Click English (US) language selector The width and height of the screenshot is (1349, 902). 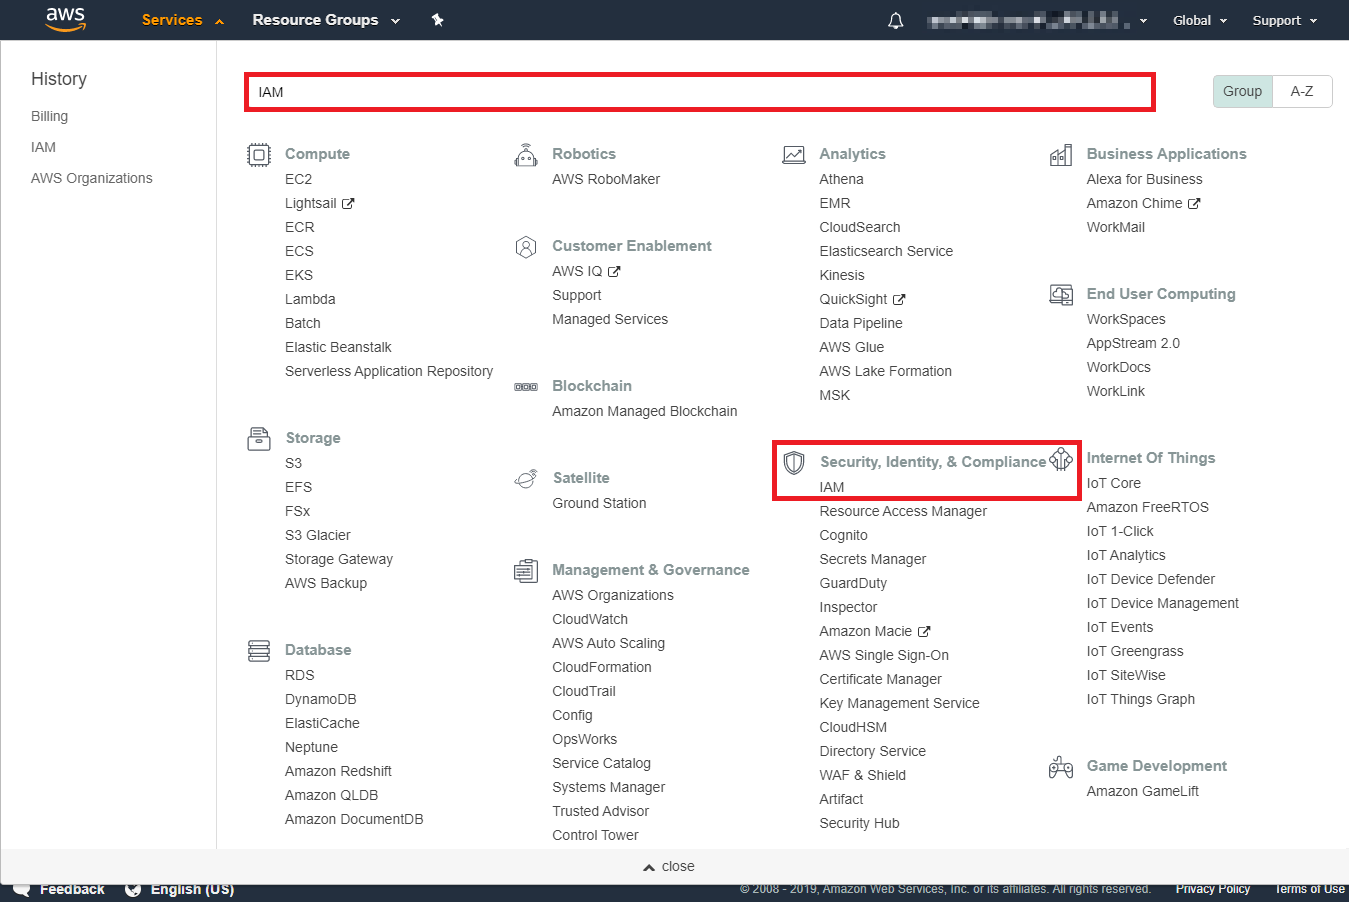[x=192, y=889]
